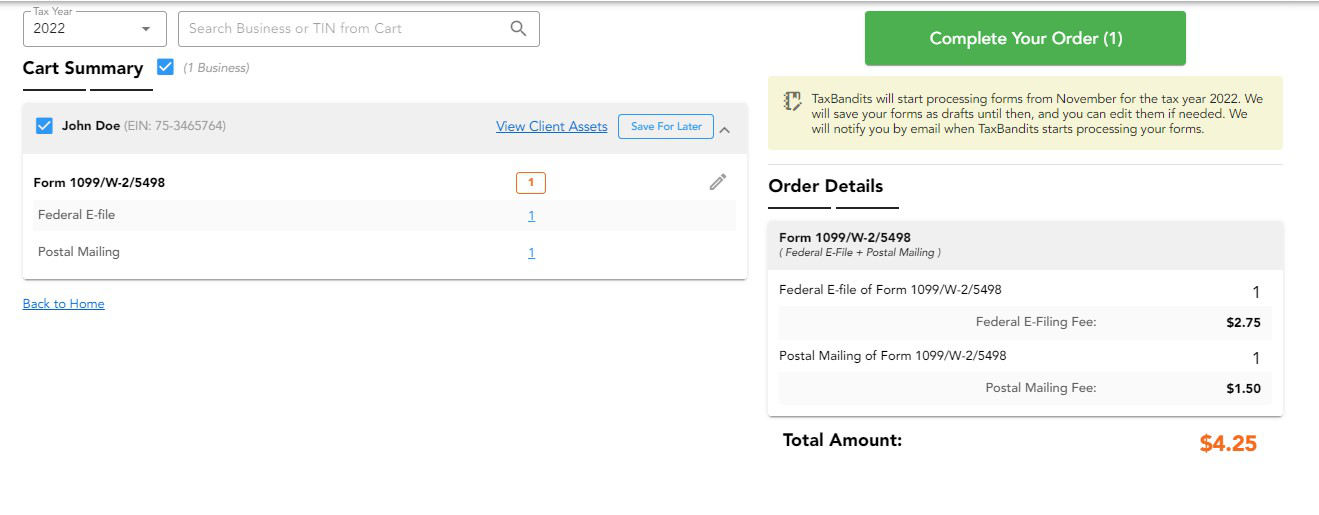Image resolution: width=1319 pixels, height=515 pixels.
Task: Click the Total Amount $4.25 value
Action: point(1228,444)
